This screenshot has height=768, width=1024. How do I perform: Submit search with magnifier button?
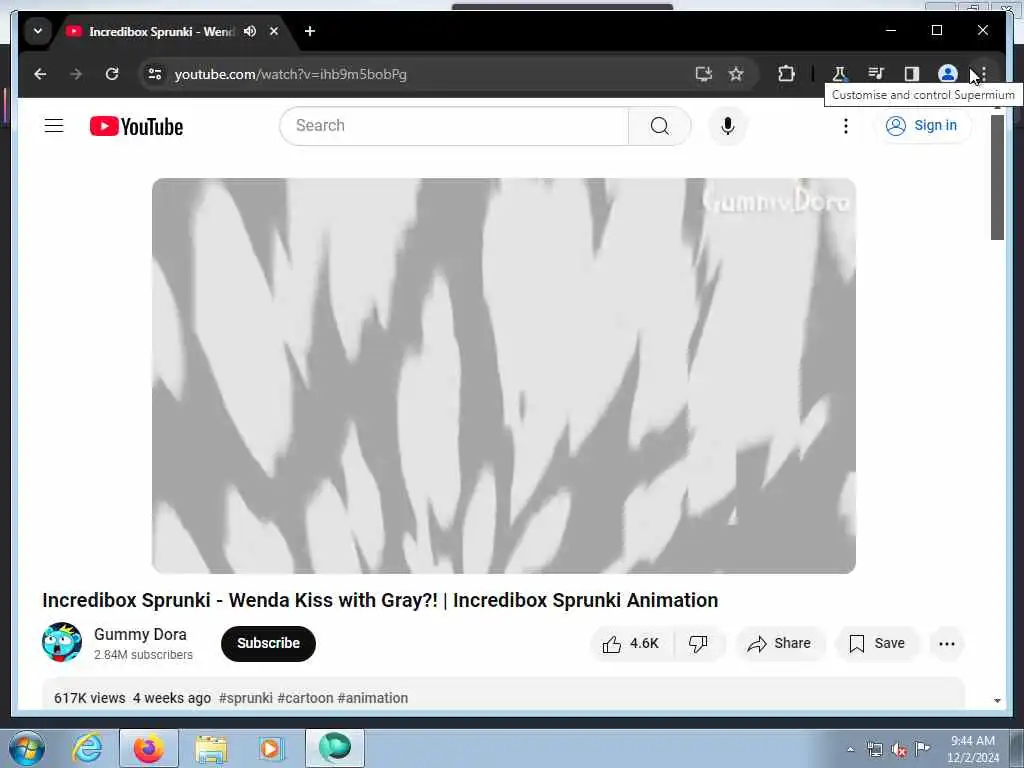(x=660, y=125)
